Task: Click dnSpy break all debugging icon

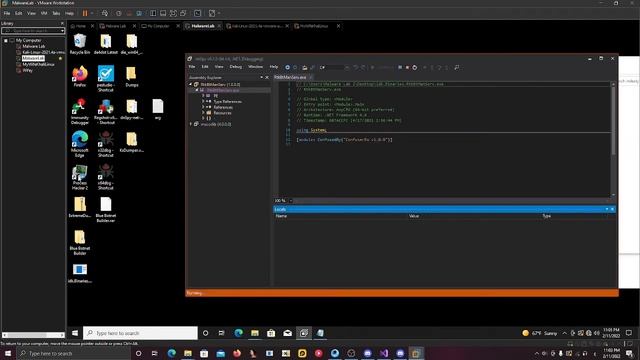Action: click(400, 67)
